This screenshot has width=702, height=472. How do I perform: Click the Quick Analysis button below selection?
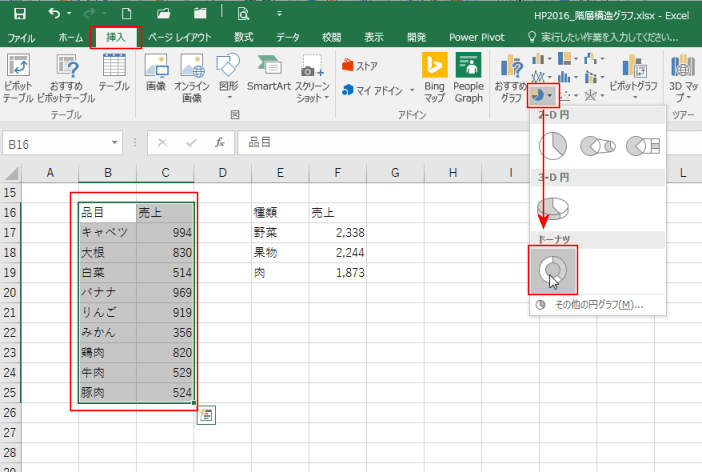tap(206, 415)
